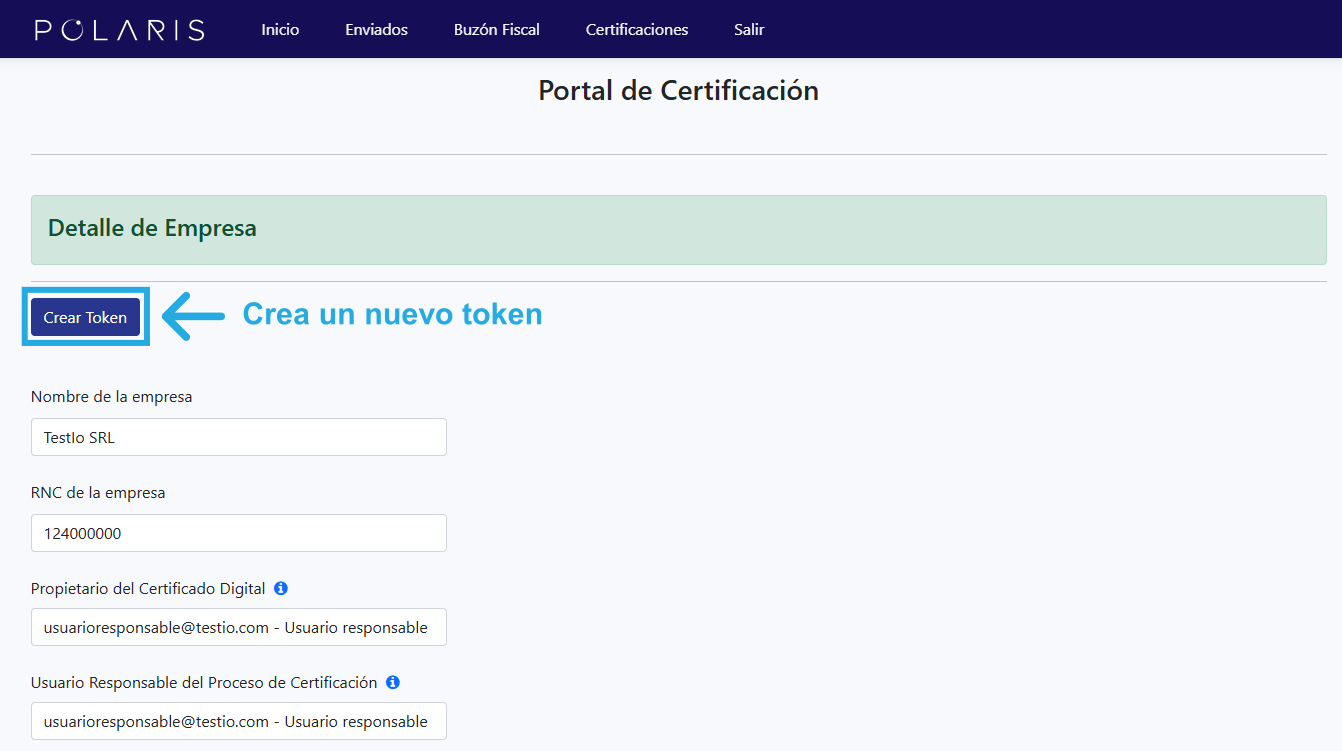
Task: Open the Buzón Fiscal page
Action: 496,30
